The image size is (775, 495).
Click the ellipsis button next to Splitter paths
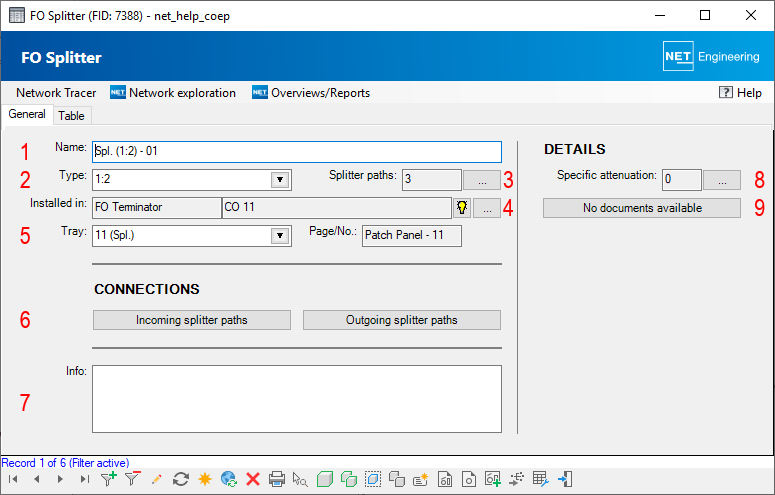point(482,180)
